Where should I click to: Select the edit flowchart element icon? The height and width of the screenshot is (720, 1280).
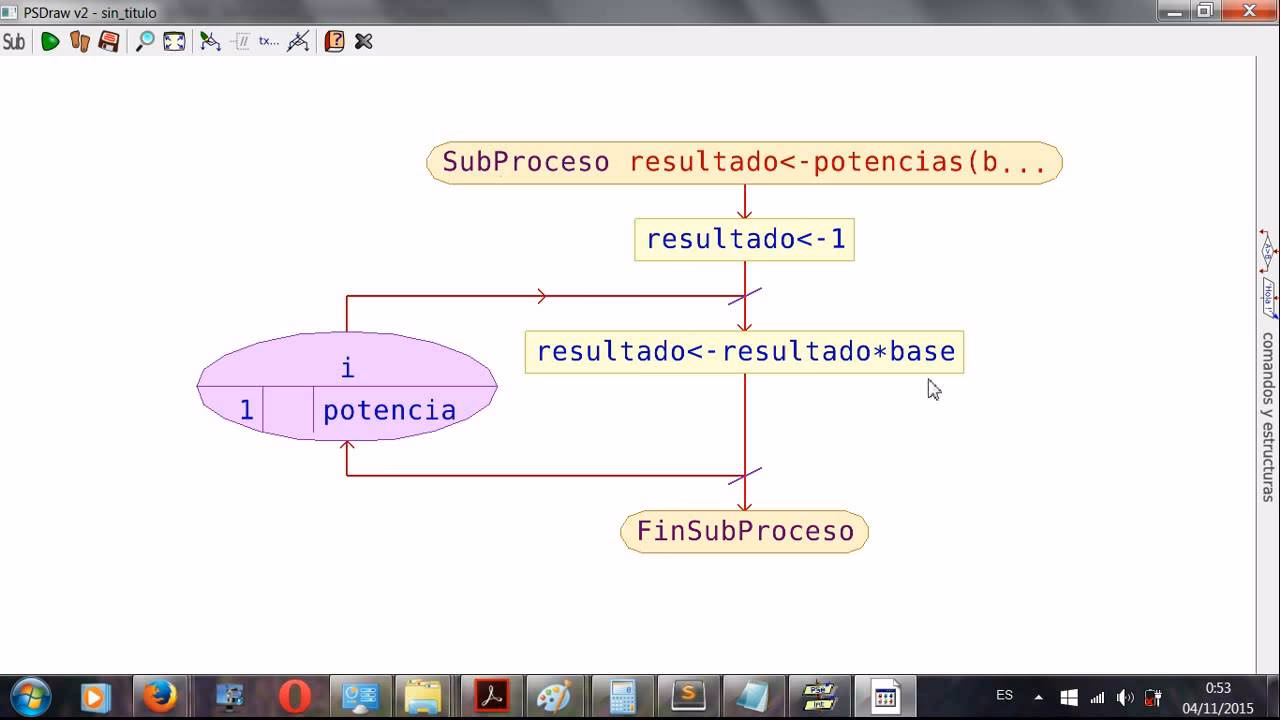point(211,42)
